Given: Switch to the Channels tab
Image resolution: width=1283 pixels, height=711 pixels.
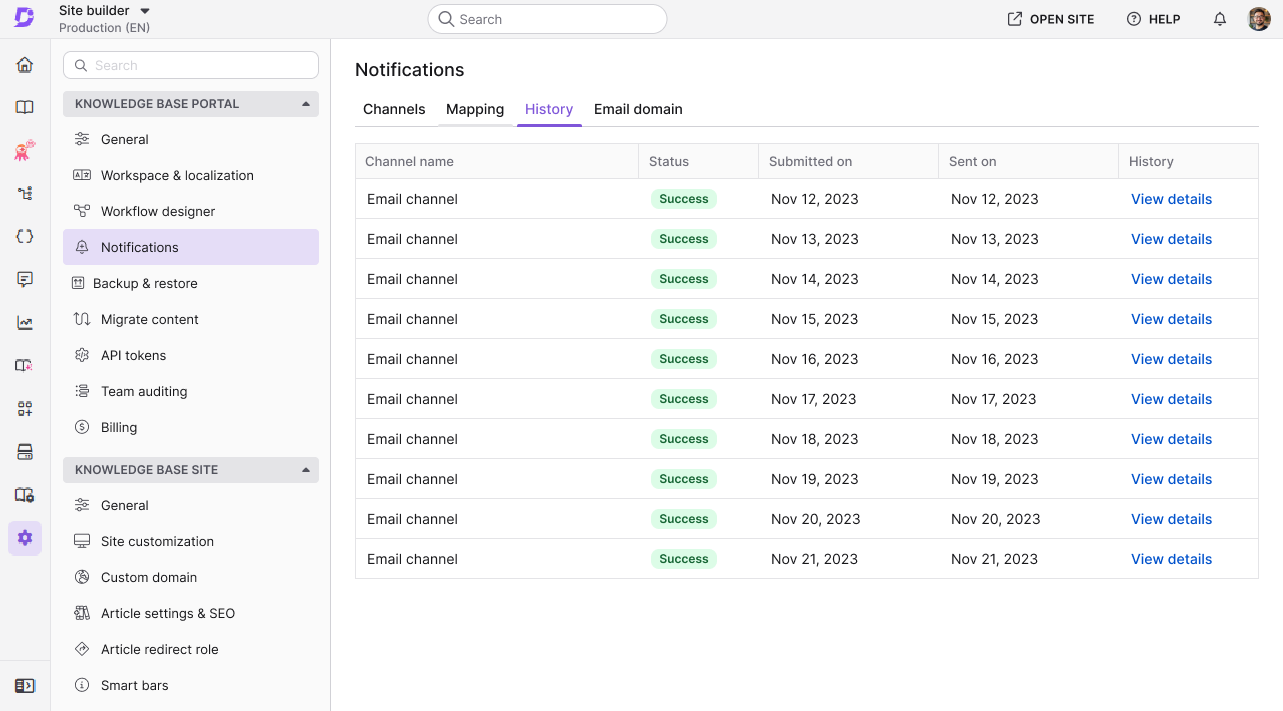Looking at the screenshot, I should [x=394, y=109].
